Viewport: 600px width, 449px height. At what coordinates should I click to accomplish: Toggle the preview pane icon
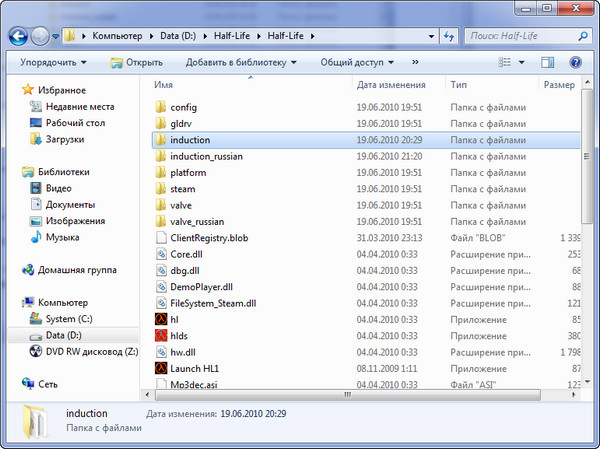[548, 62]
